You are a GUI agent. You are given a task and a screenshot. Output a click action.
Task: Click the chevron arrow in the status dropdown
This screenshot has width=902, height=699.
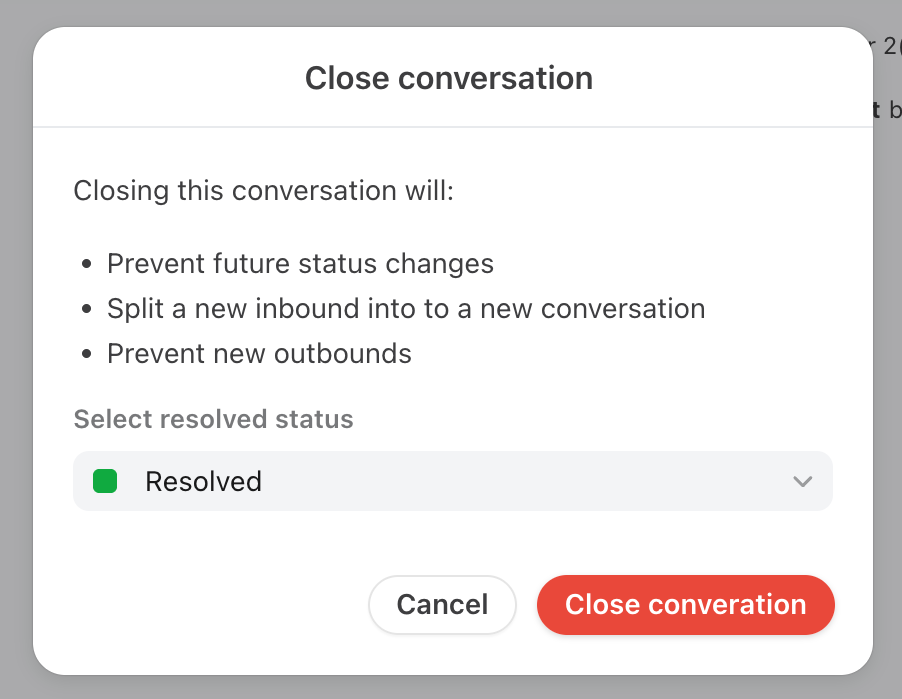coord(802,482)
